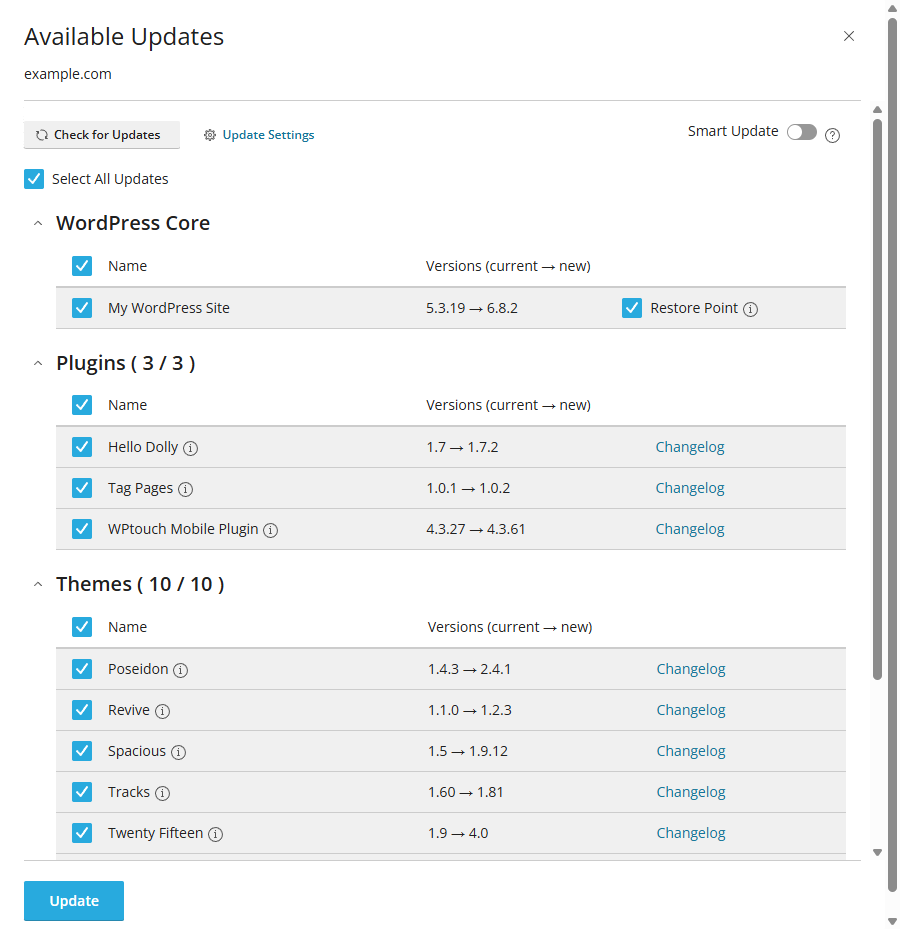Open Update Settings link

[x=259, y=135]
